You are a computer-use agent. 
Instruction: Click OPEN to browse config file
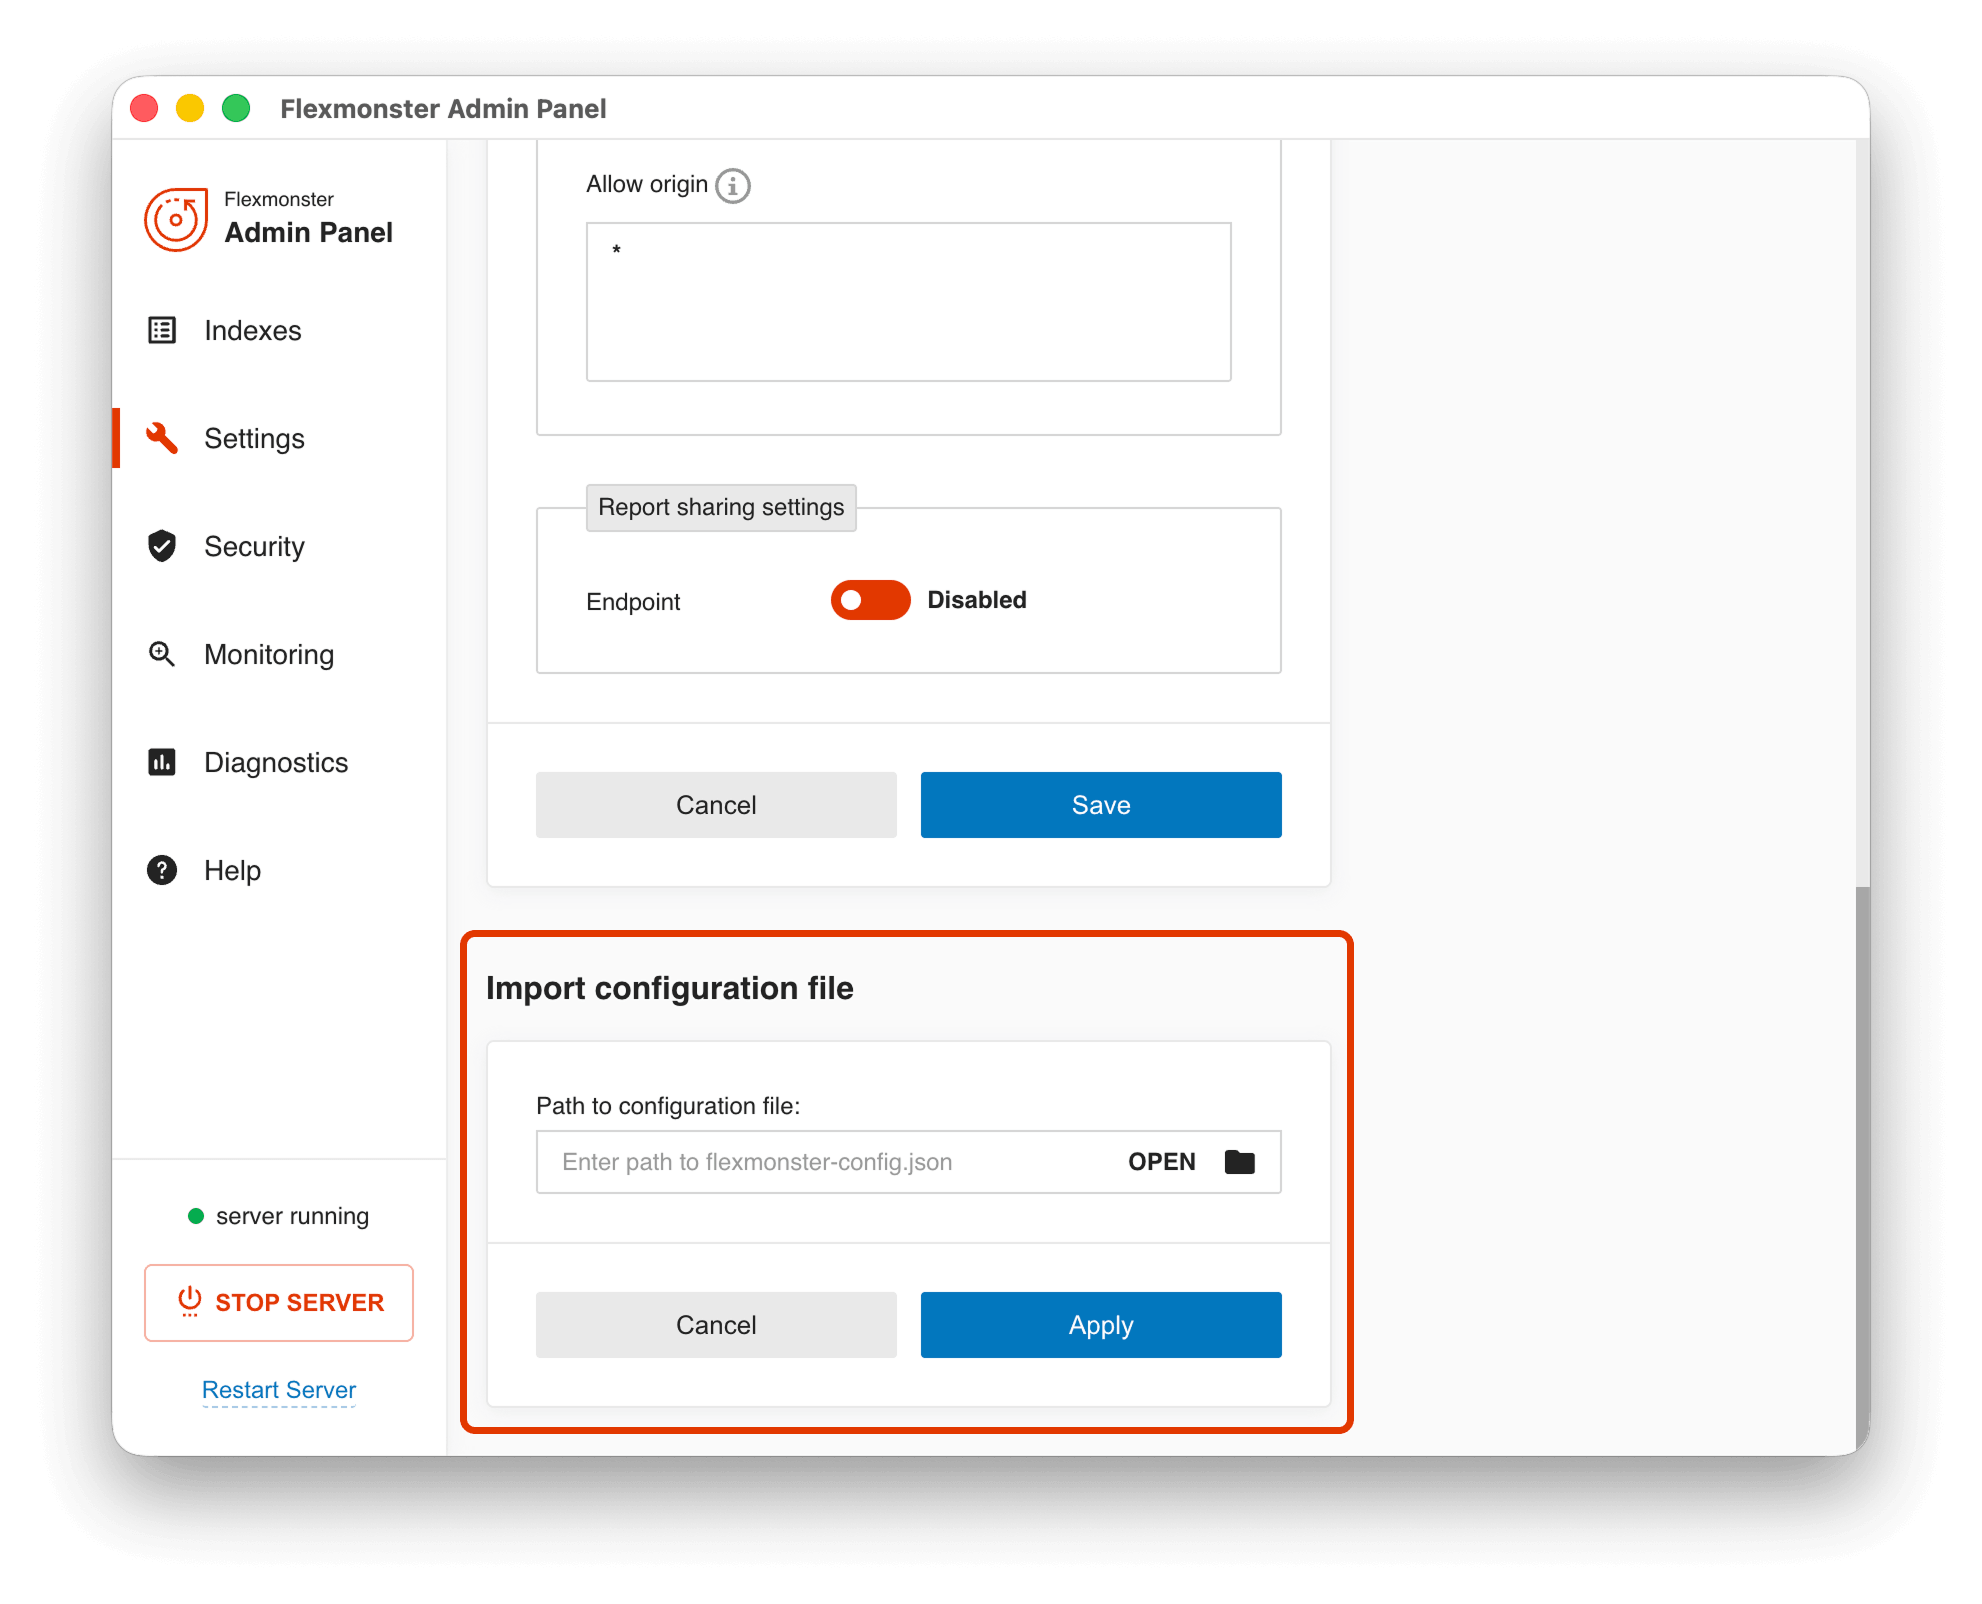[x=1162, y=1162]
